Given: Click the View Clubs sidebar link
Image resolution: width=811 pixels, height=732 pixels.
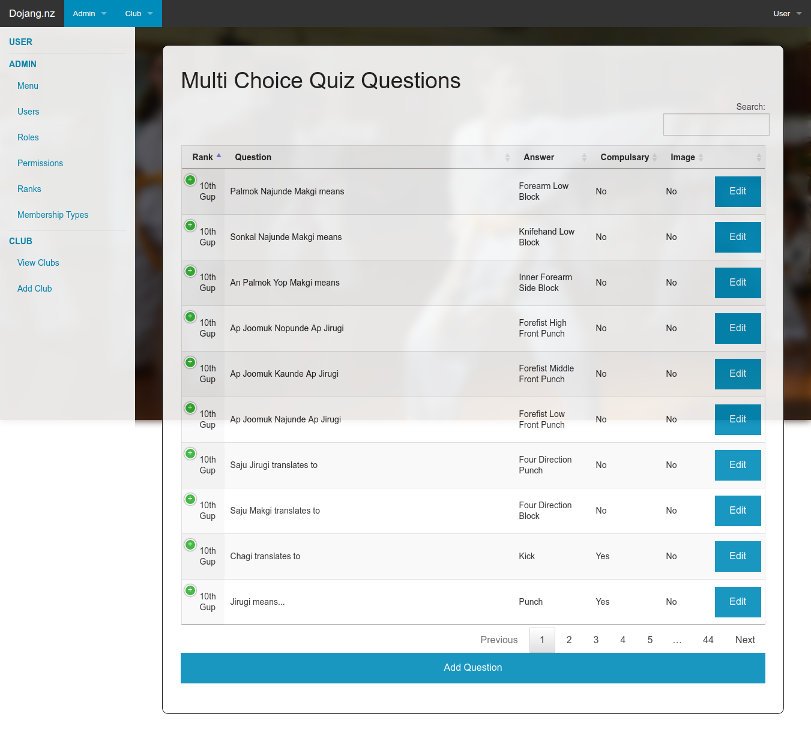Looking at the screenshot, I should coord(38,263).
